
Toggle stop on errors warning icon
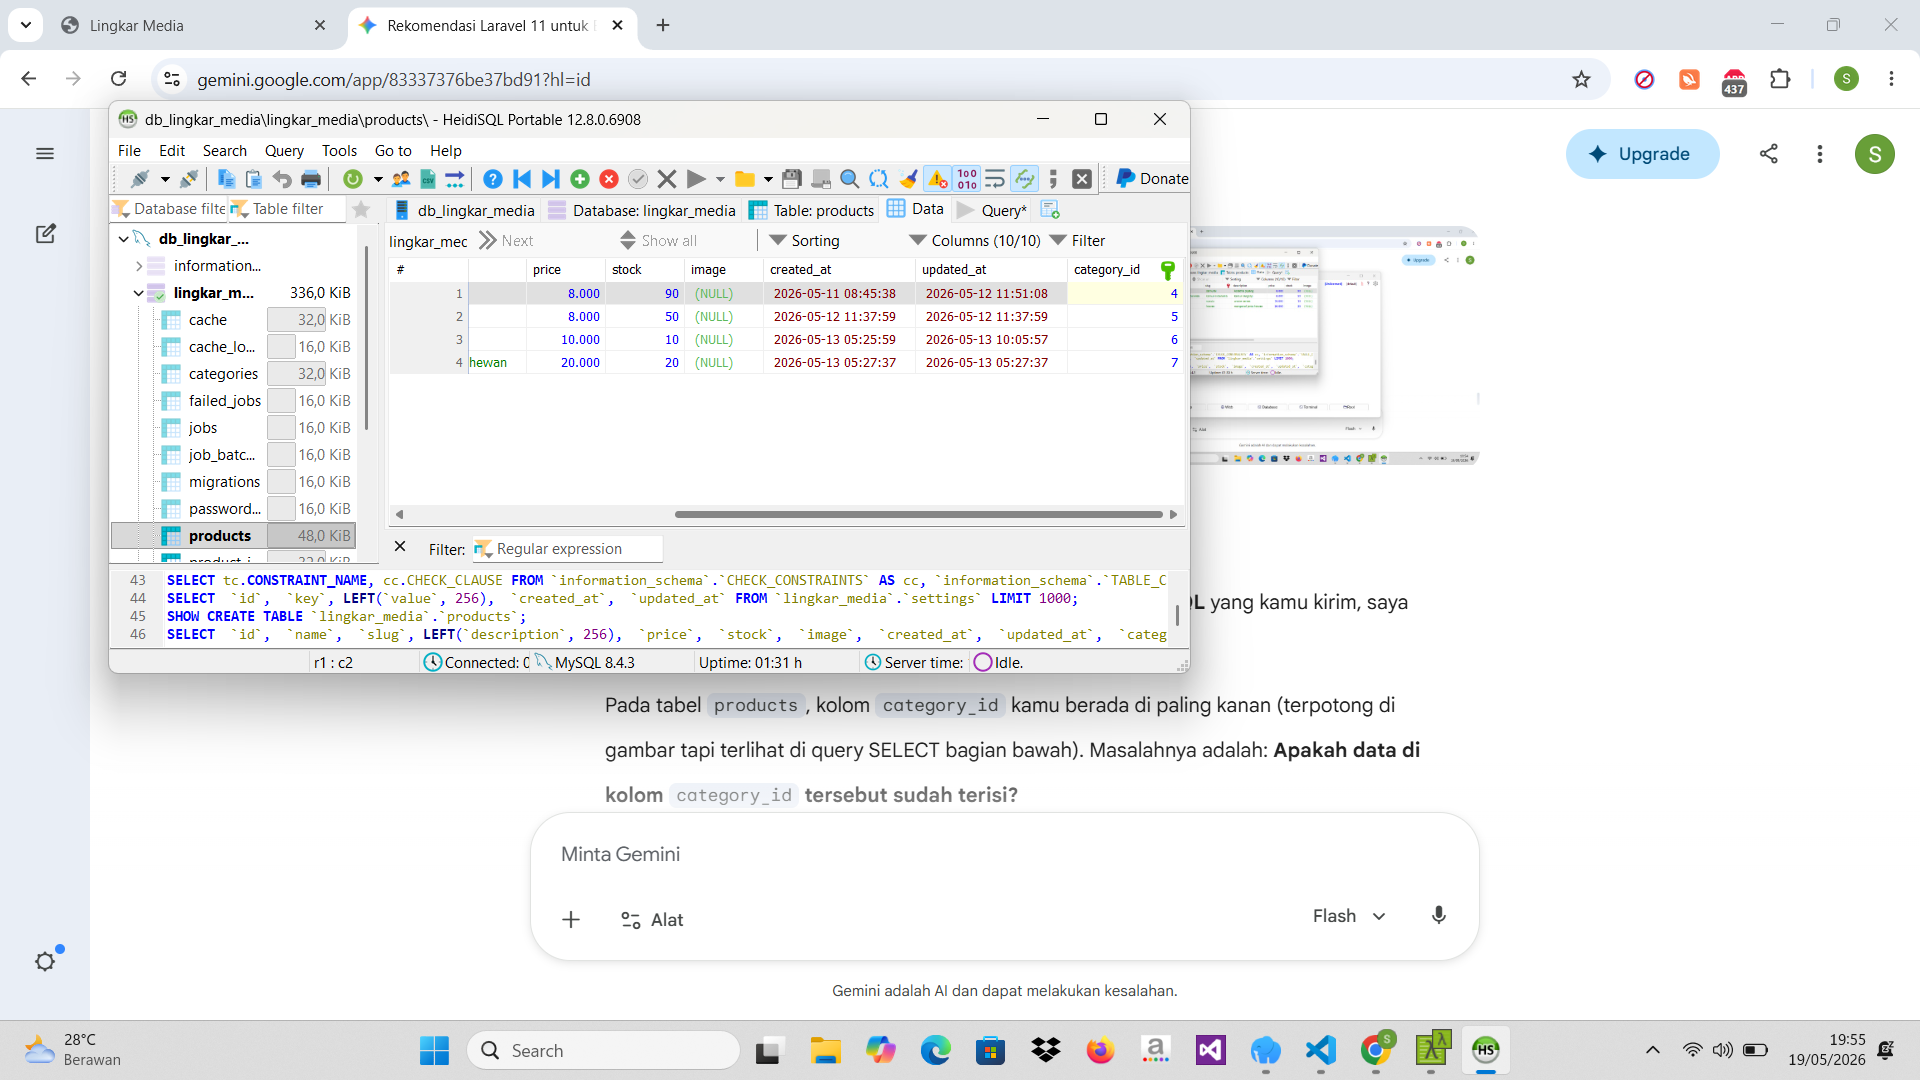click(x=937, y=179)
